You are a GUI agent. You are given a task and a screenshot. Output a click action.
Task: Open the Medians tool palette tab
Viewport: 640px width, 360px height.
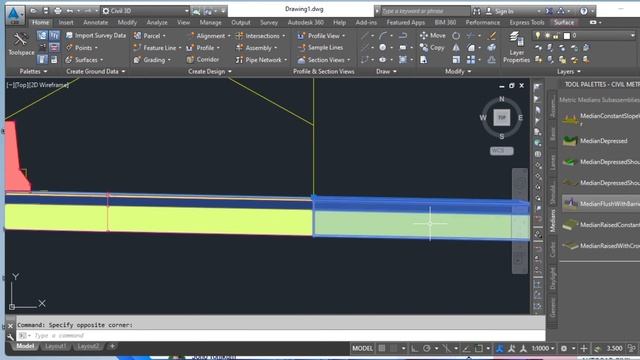(x=553, y=220)
